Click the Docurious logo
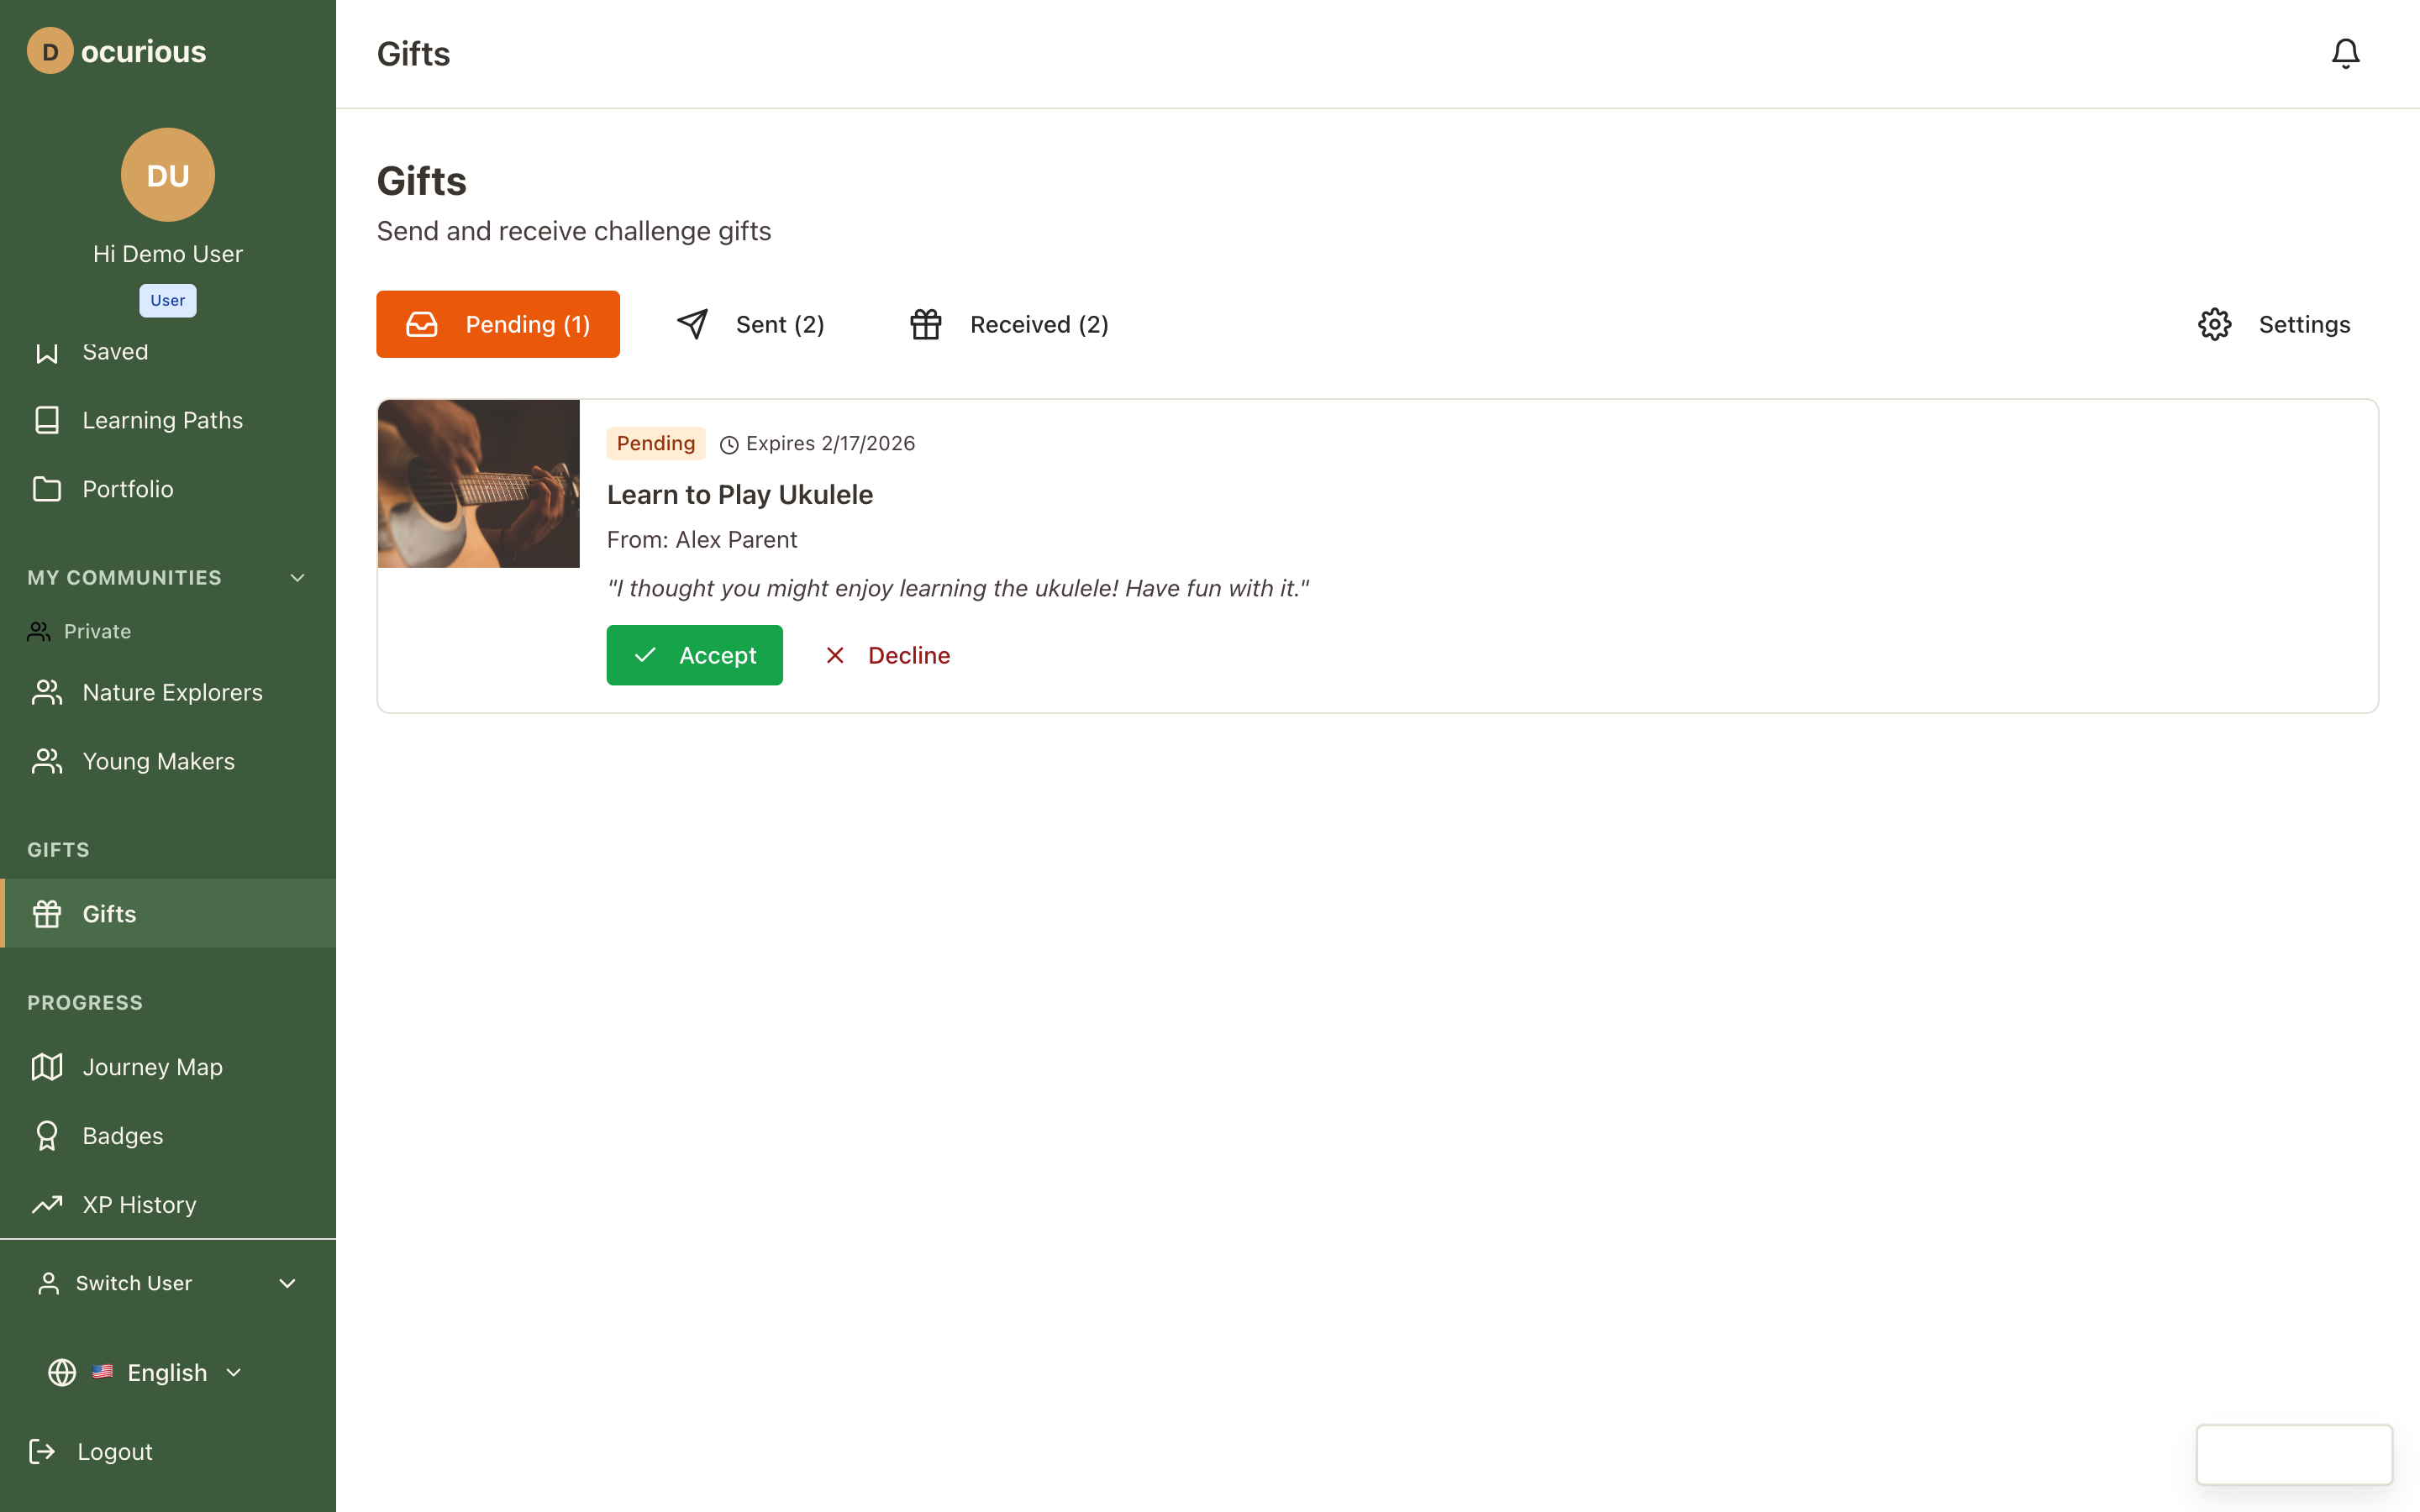 116,51
